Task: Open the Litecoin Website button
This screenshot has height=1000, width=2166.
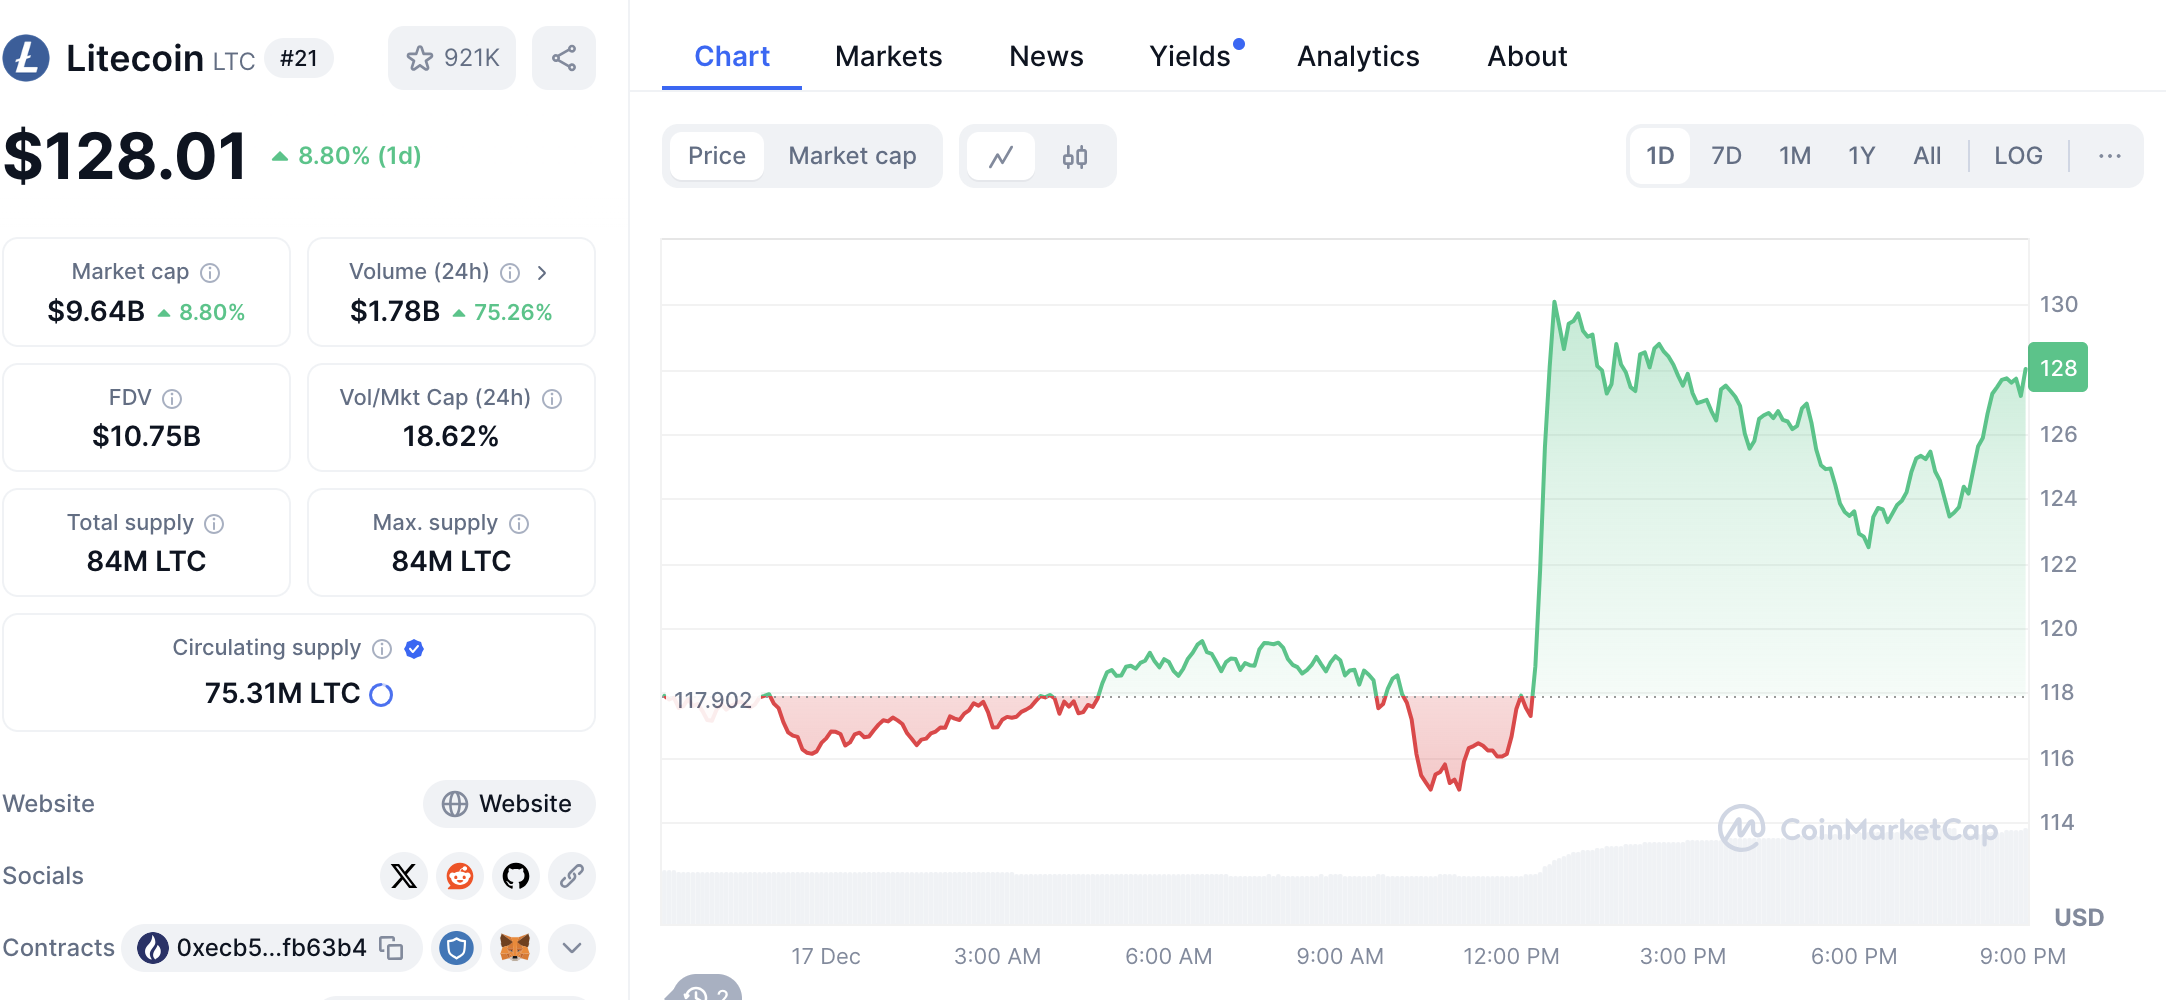Action: [509, 804]
